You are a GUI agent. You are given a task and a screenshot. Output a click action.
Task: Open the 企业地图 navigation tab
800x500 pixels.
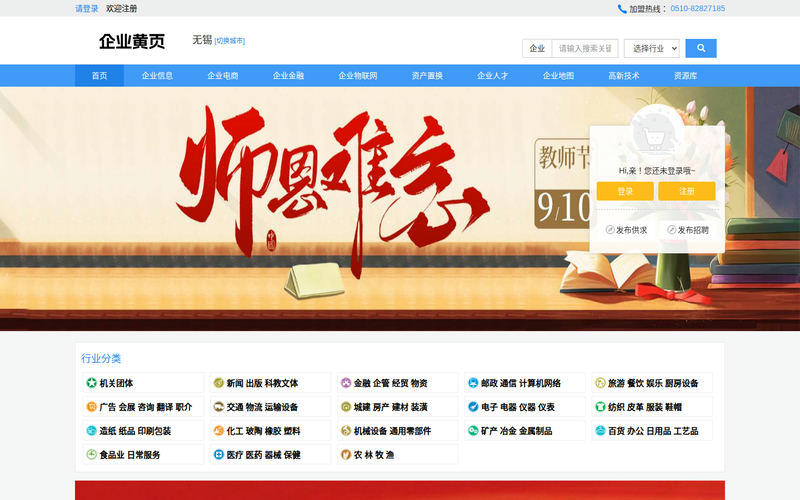558,76
